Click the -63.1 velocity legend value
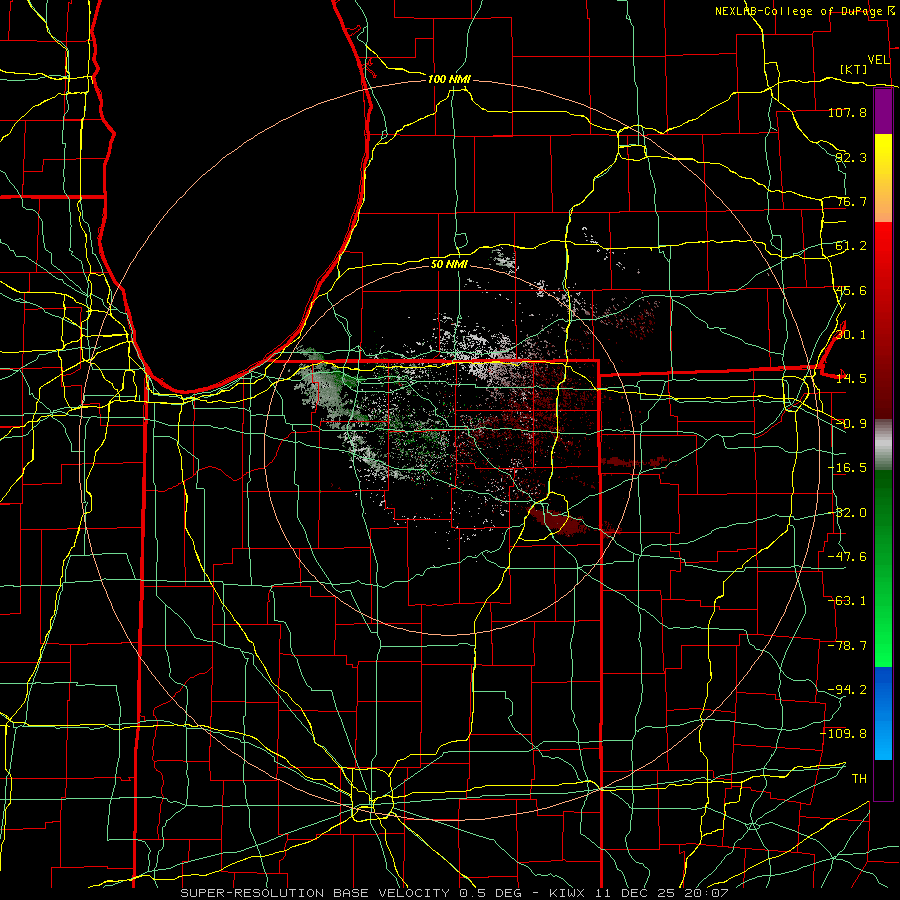 point(847,601)
